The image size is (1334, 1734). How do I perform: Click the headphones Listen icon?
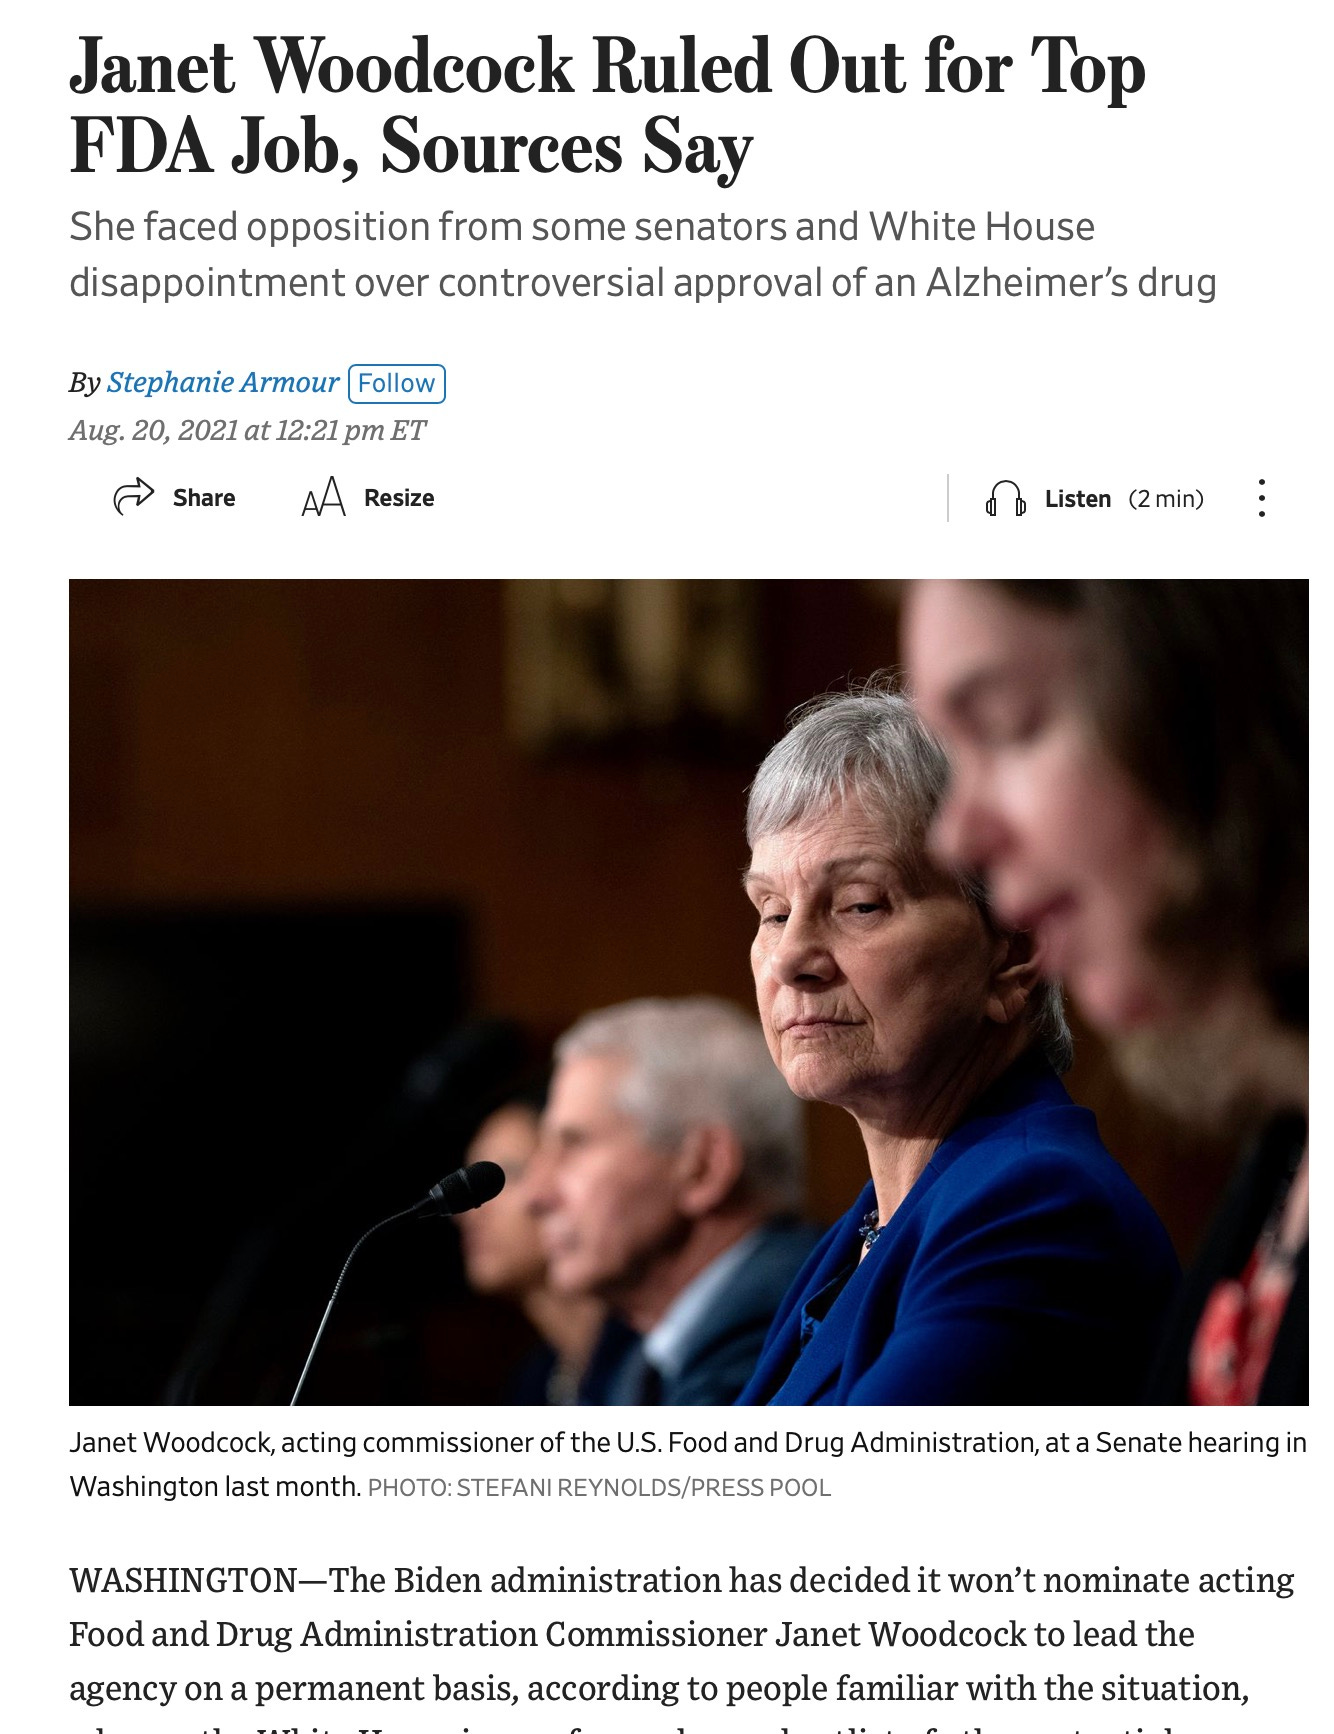coord(1005,498)
